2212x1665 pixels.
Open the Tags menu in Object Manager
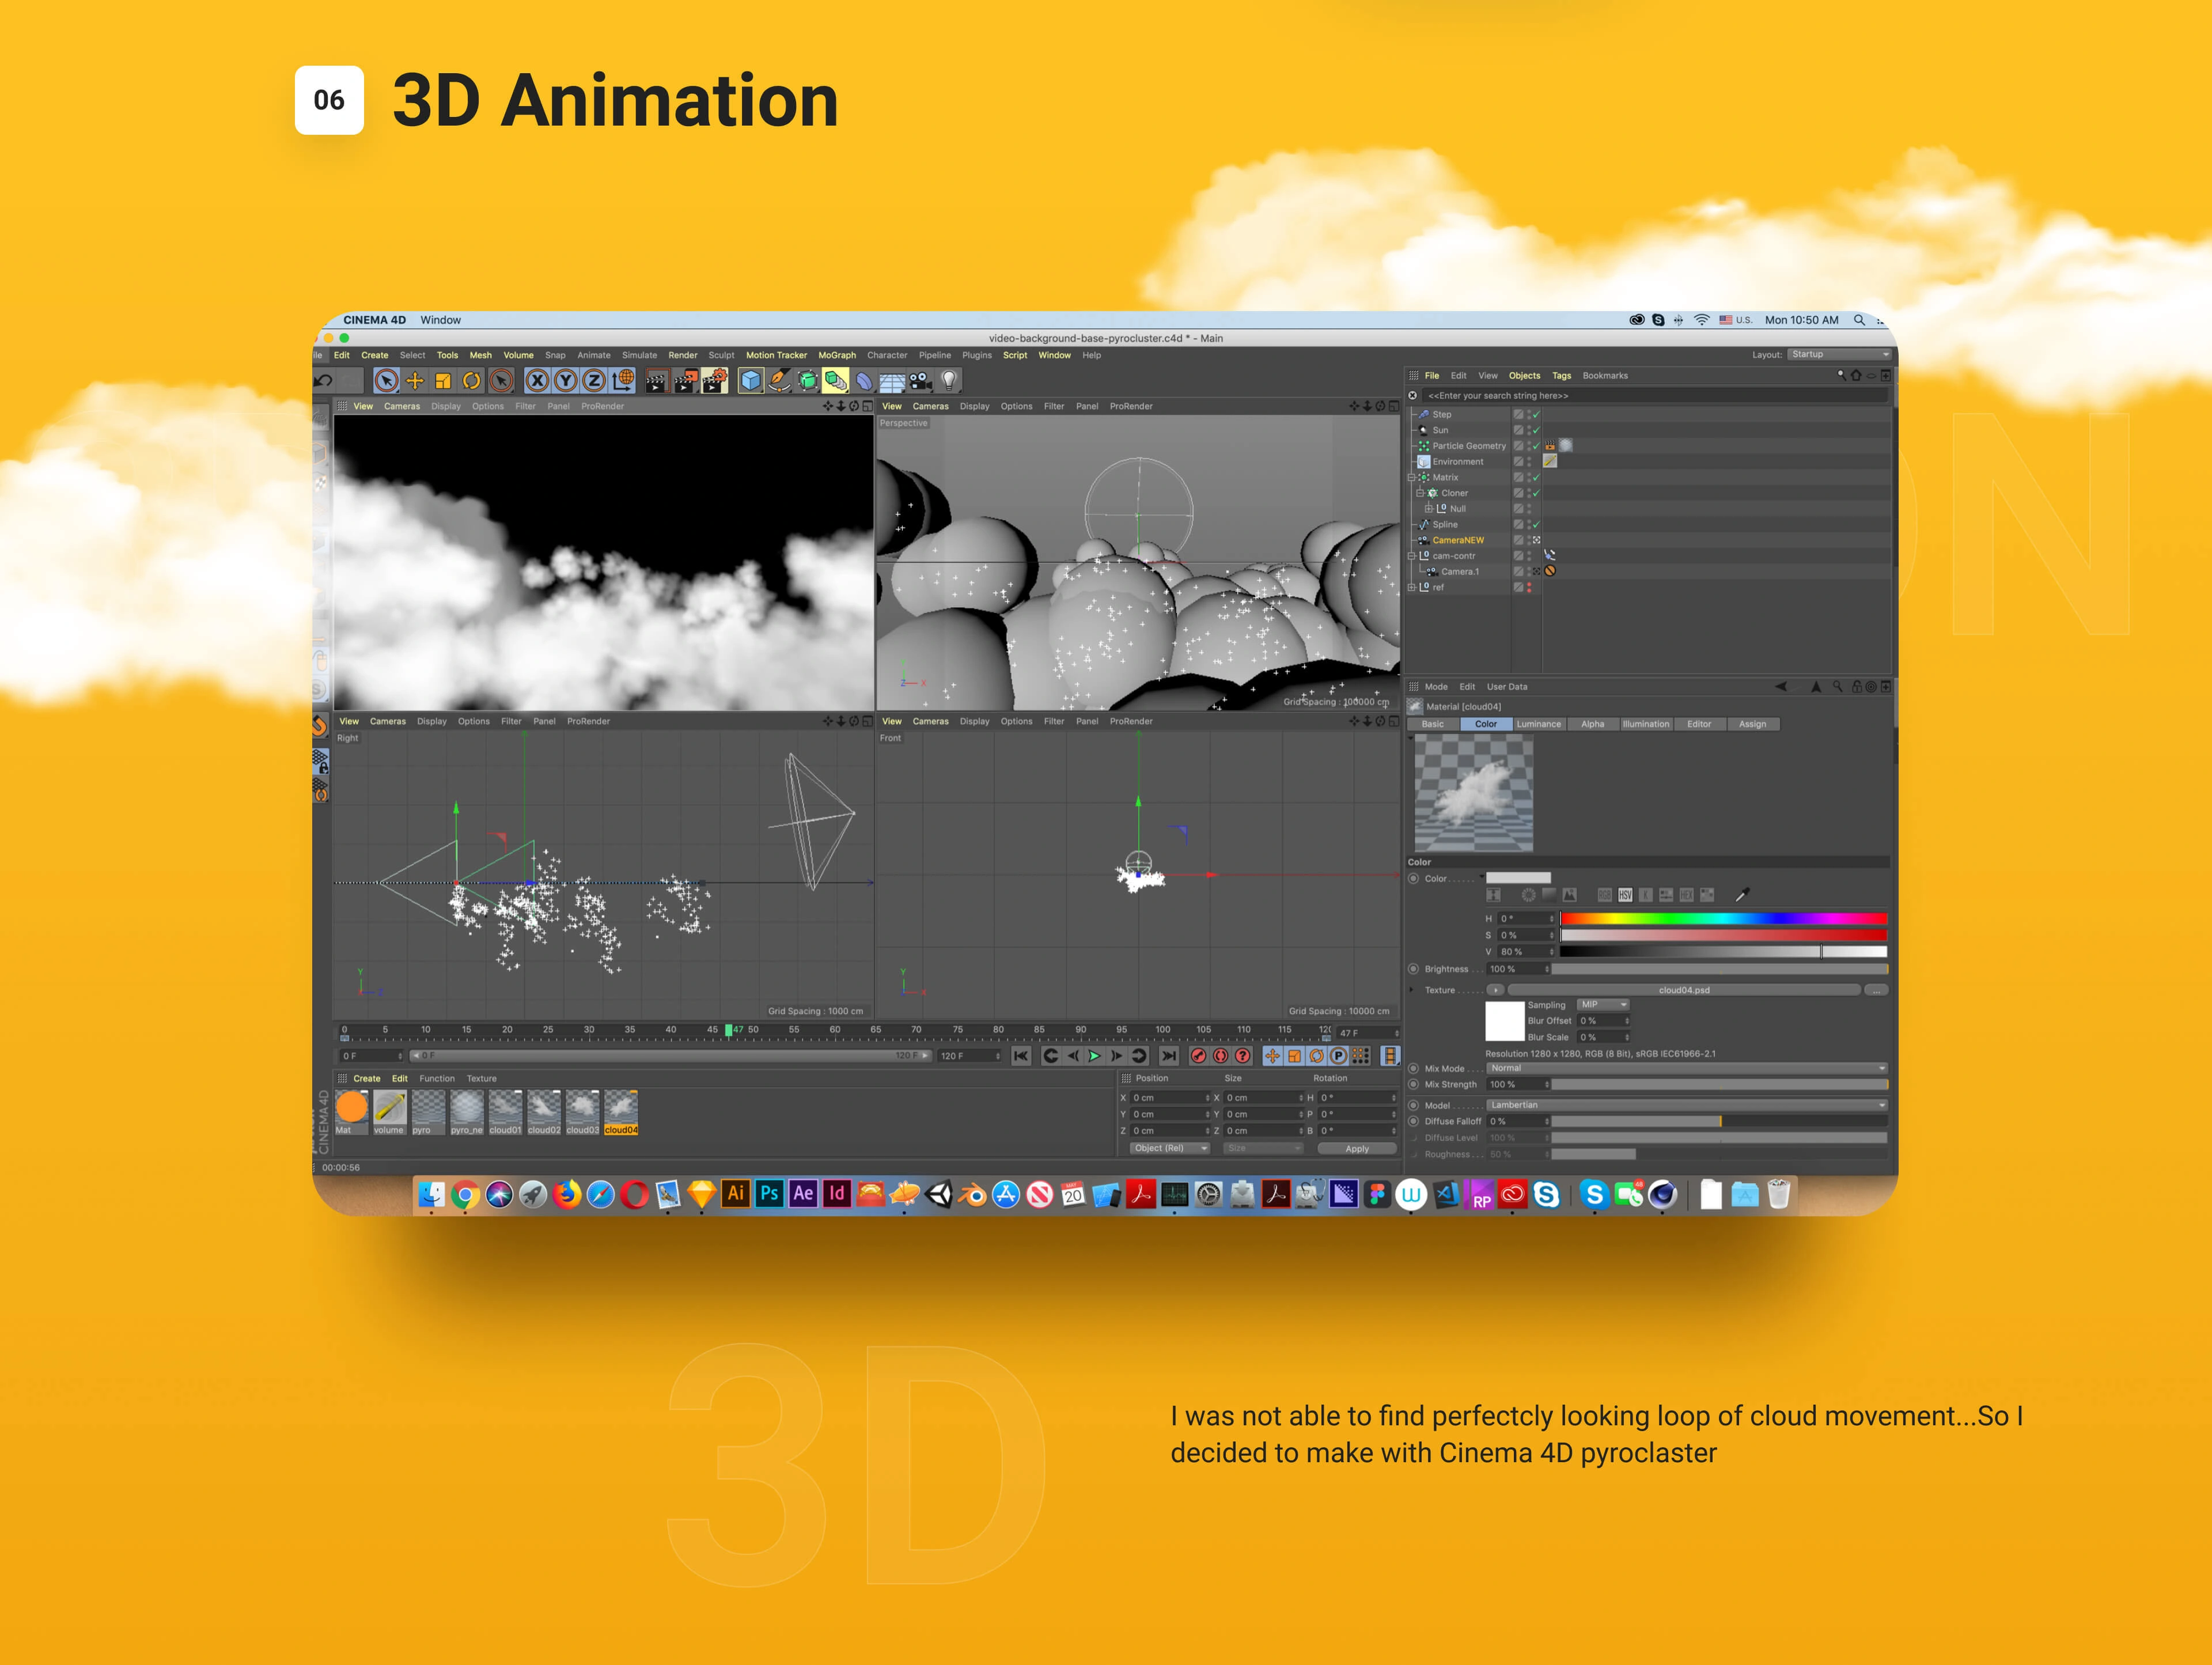(x=1561, y=376)
